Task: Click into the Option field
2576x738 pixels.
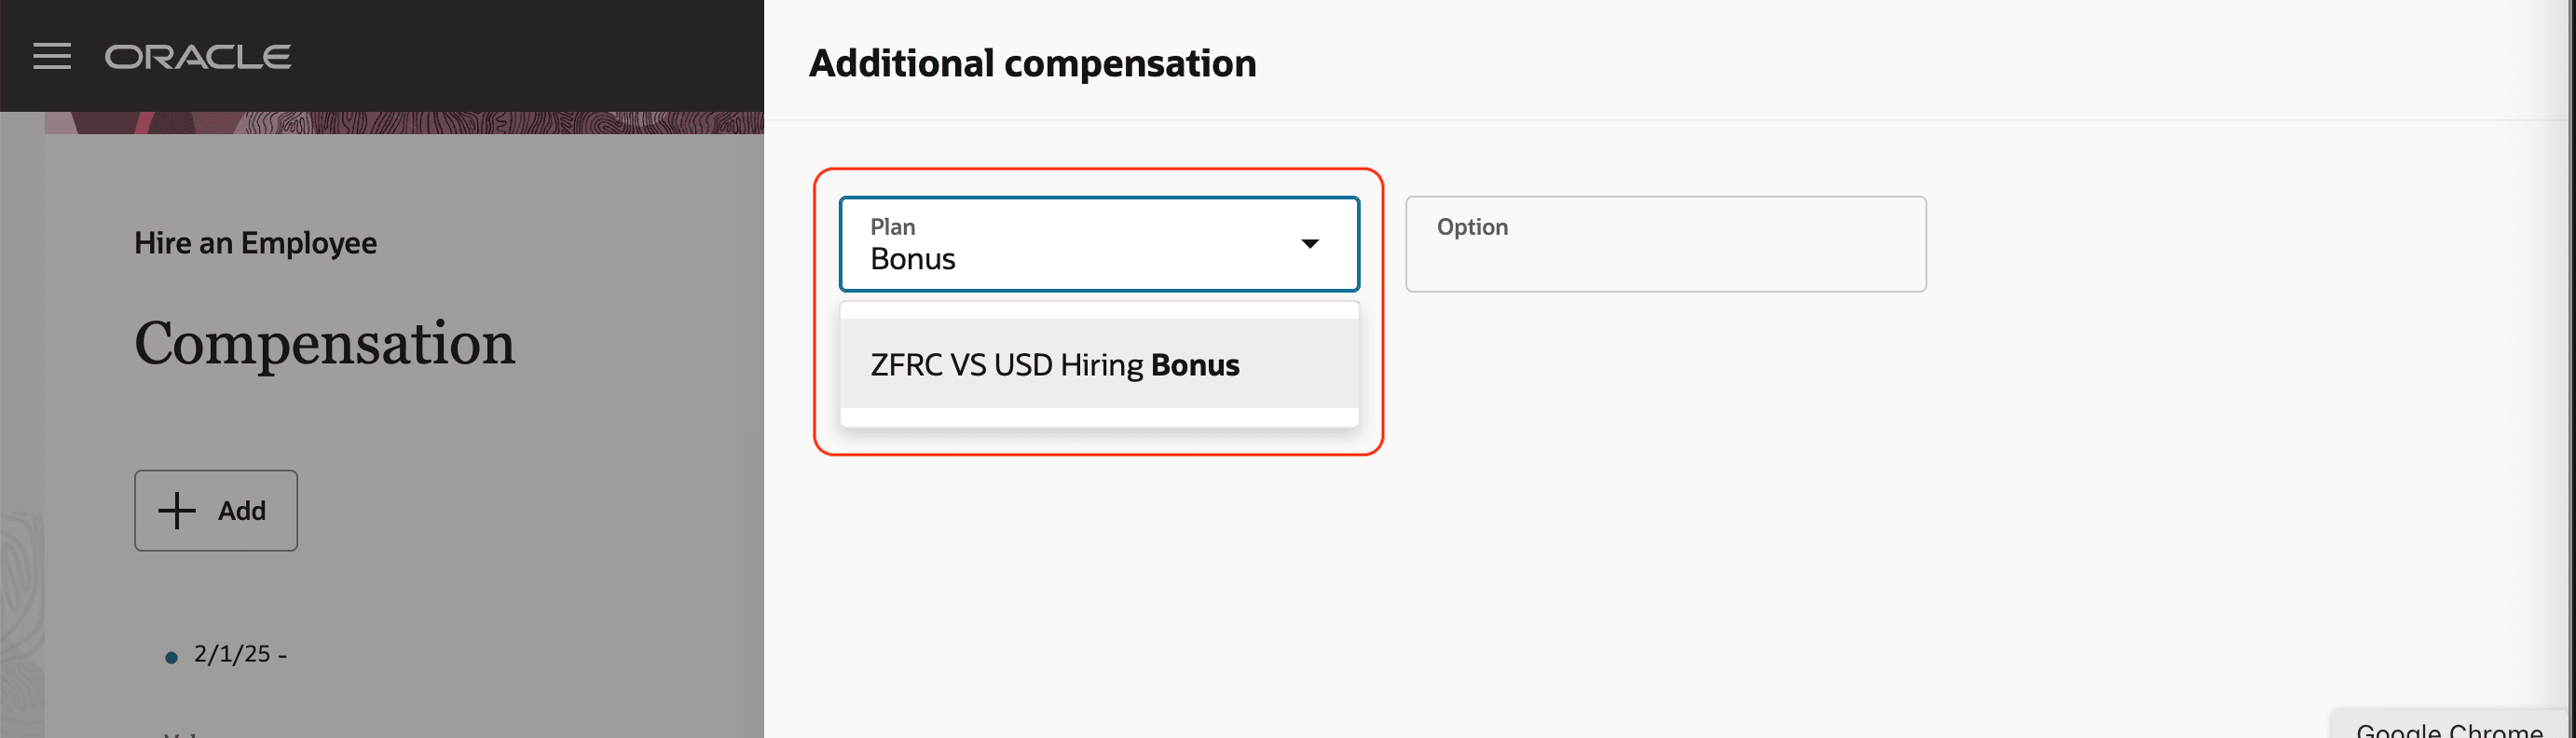Action: click(x=1665, y=244)
